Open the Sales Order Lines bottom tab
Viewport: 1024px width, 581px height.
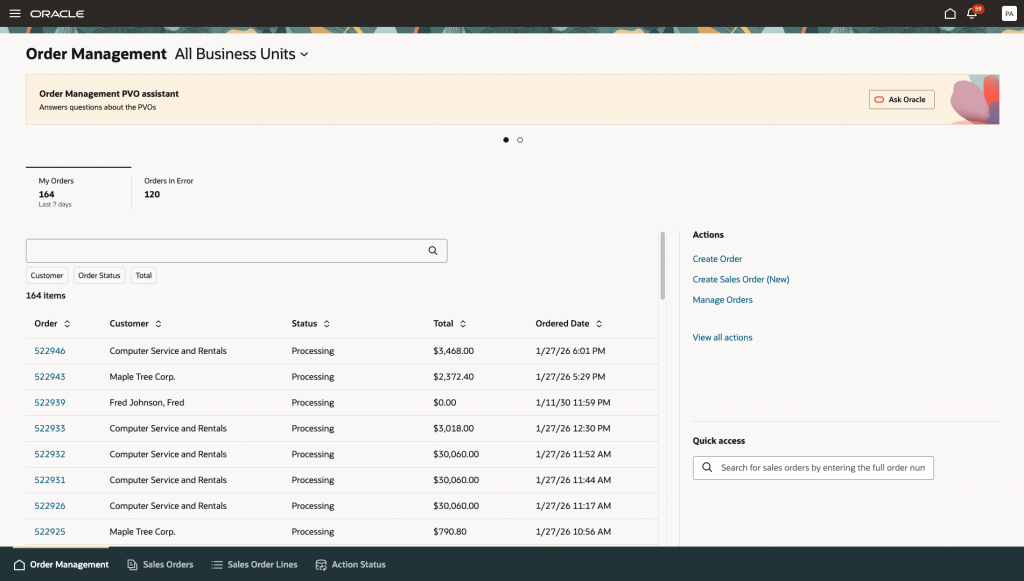click(x=254, y=565)
